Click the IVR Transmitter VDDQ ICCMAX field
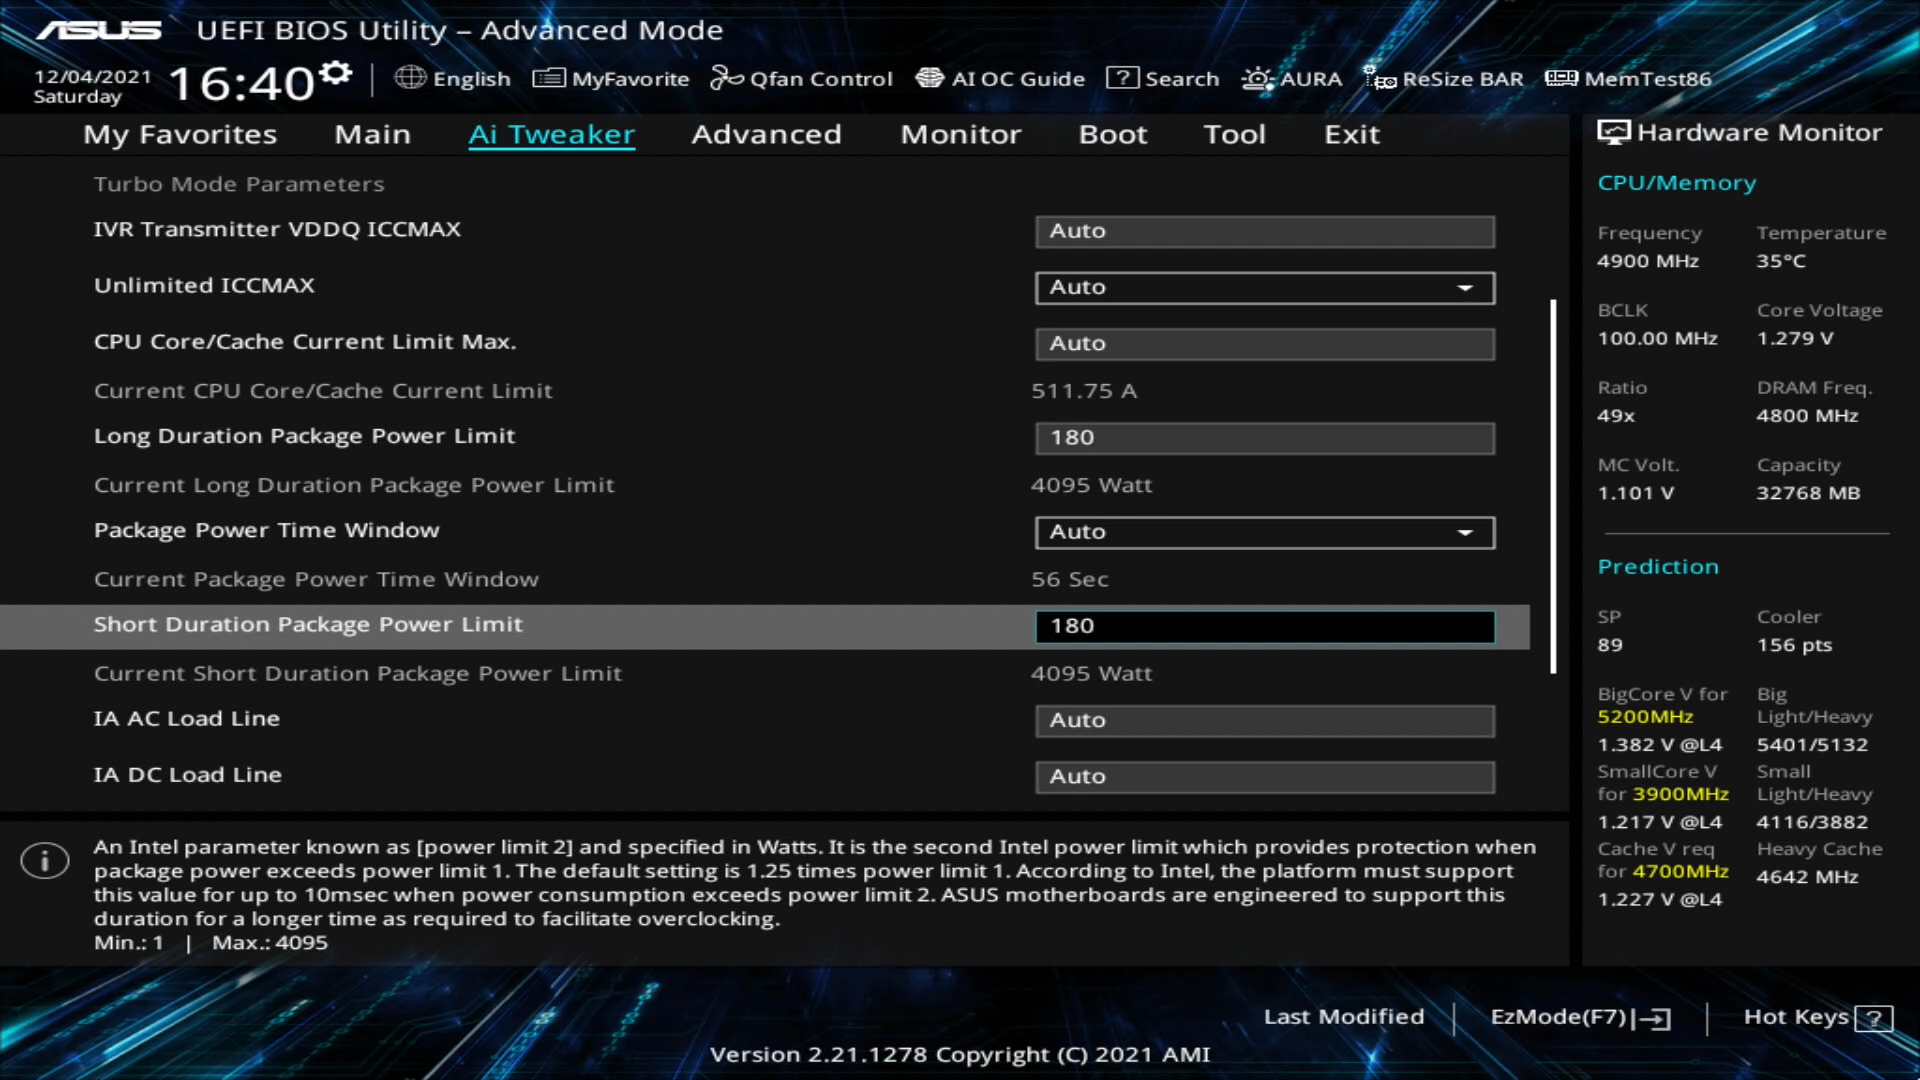1920x1080 pixels. pos(1265,231)
